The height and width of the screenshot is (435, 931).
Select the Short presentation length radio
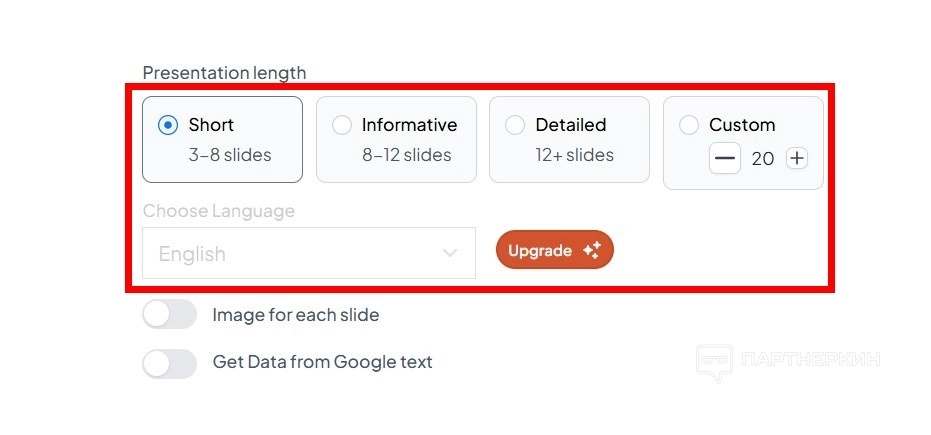pos(168,125)
